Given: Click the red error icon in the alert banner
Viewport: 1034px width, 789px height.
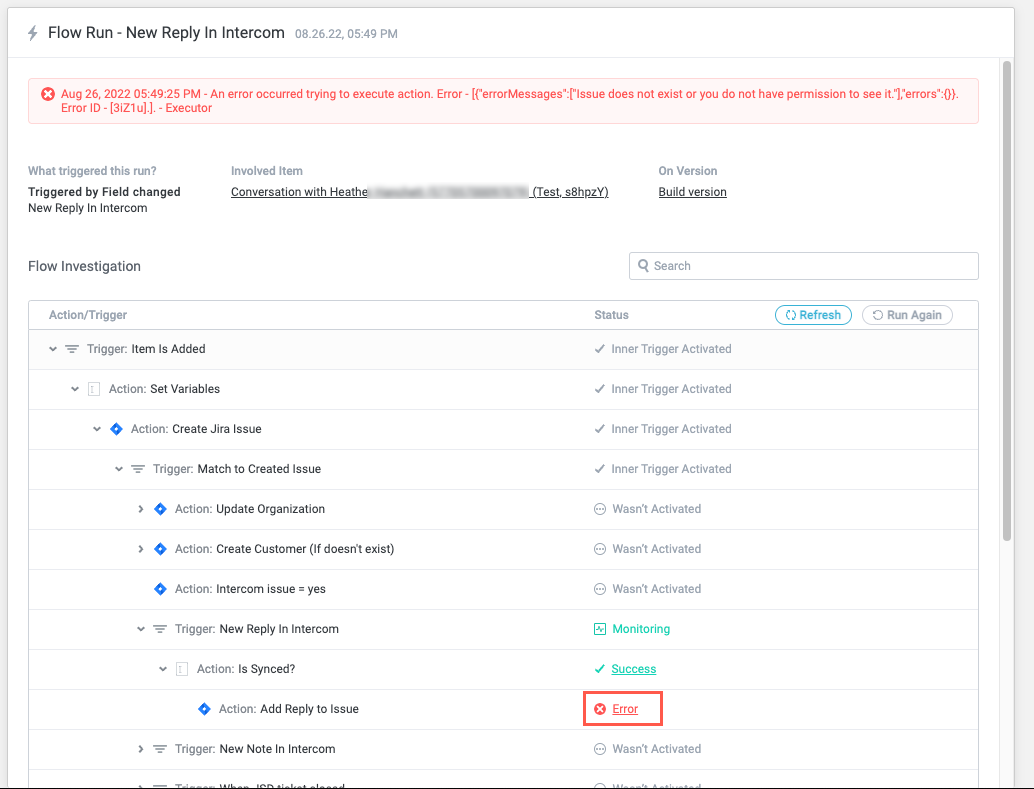Looking at the screenshot, I should tap(48, 94).
